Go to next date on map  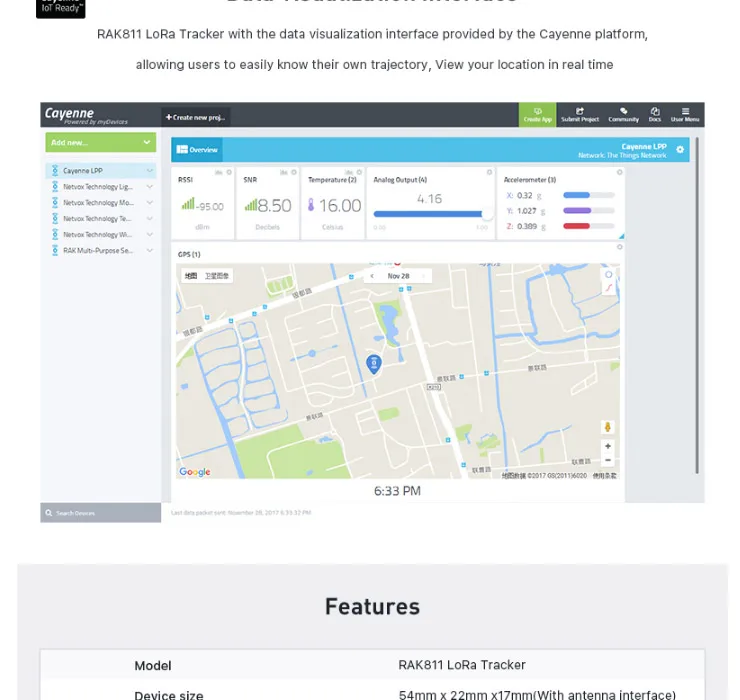423,276
